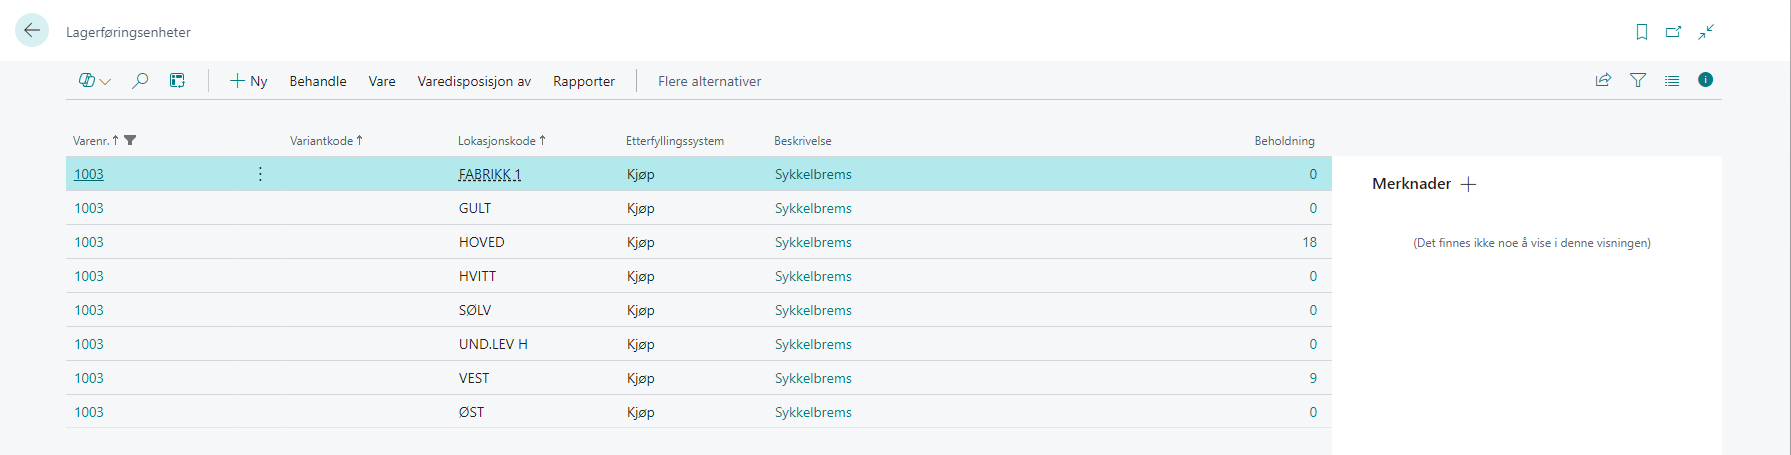The image size is (1791, 455).
Task: Toggle the list view icon
Action: [x=1672, y=80]
